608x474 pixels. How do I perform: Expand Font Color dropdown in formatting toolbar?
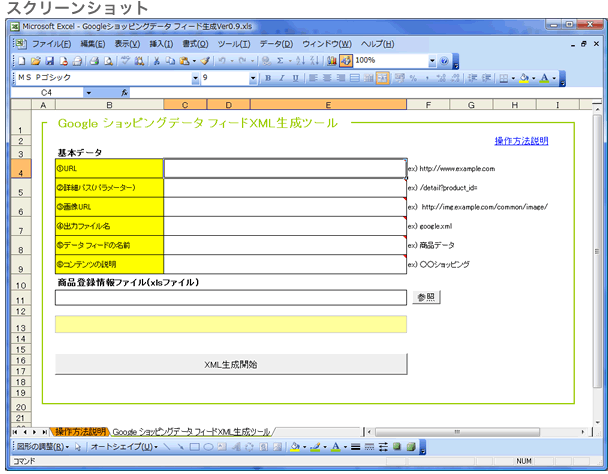tap(554, 78)
